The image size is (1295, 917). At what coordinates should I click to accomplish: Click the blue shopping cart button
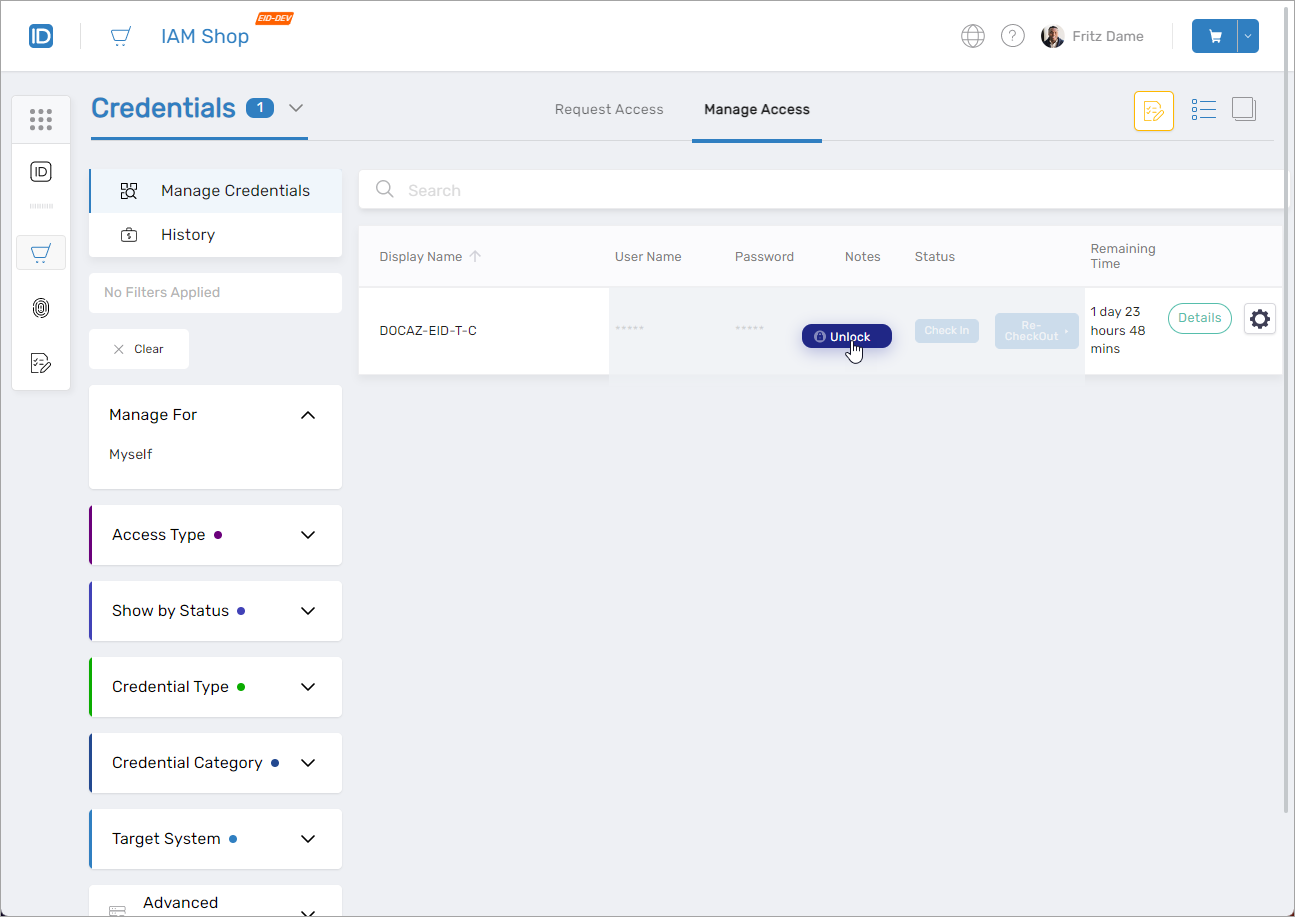[1215, 36]
